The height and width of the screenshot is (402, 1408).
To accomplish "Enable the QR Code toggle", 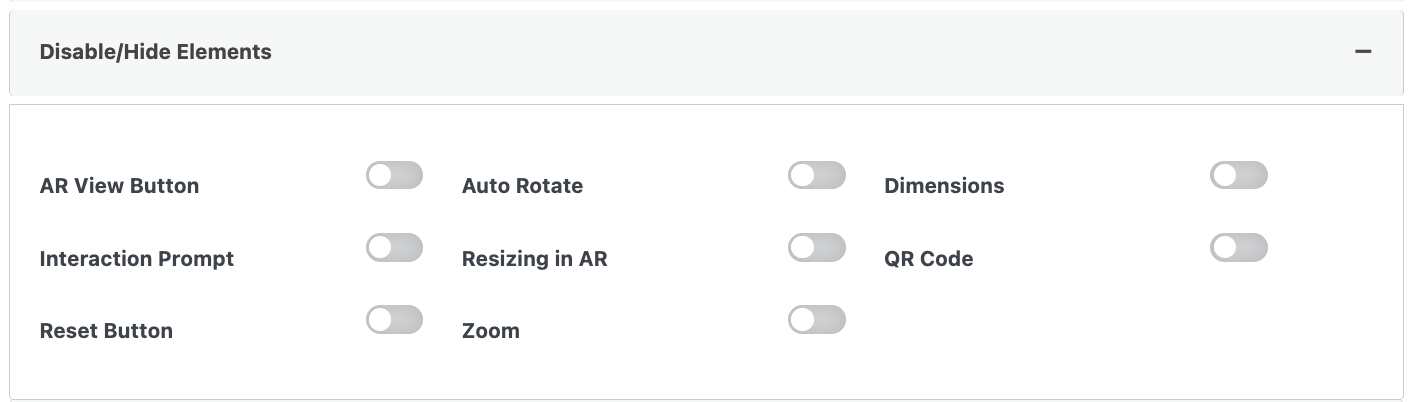I will coord(1238,248).
